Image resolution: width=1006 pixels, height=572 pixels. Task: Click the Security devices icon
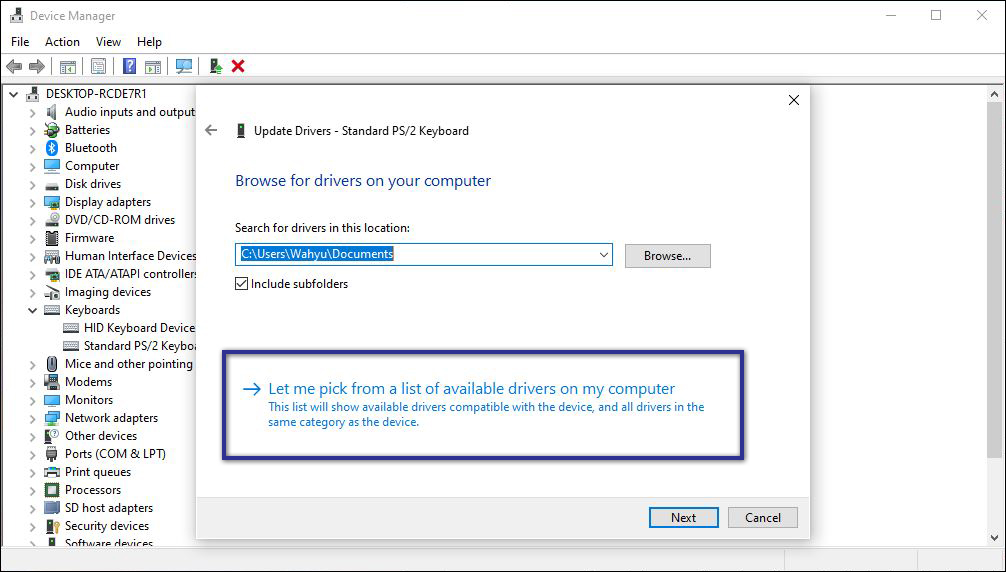pyautogui.click(x=52, y=526)
